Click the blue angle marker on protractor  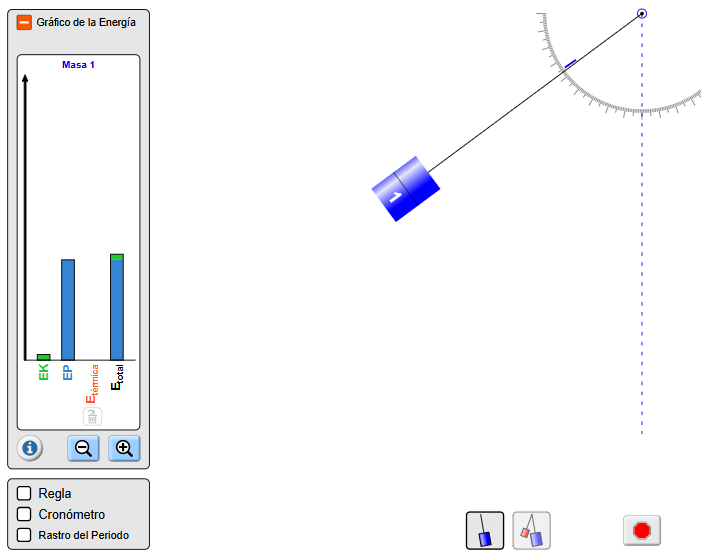pos(570,64)
